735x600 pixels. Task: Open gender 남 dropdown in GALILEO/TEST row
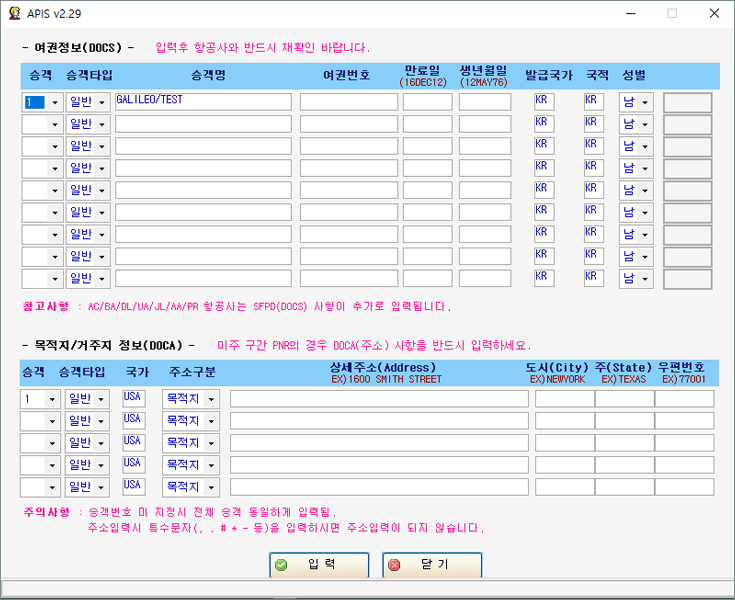(645, 102)
